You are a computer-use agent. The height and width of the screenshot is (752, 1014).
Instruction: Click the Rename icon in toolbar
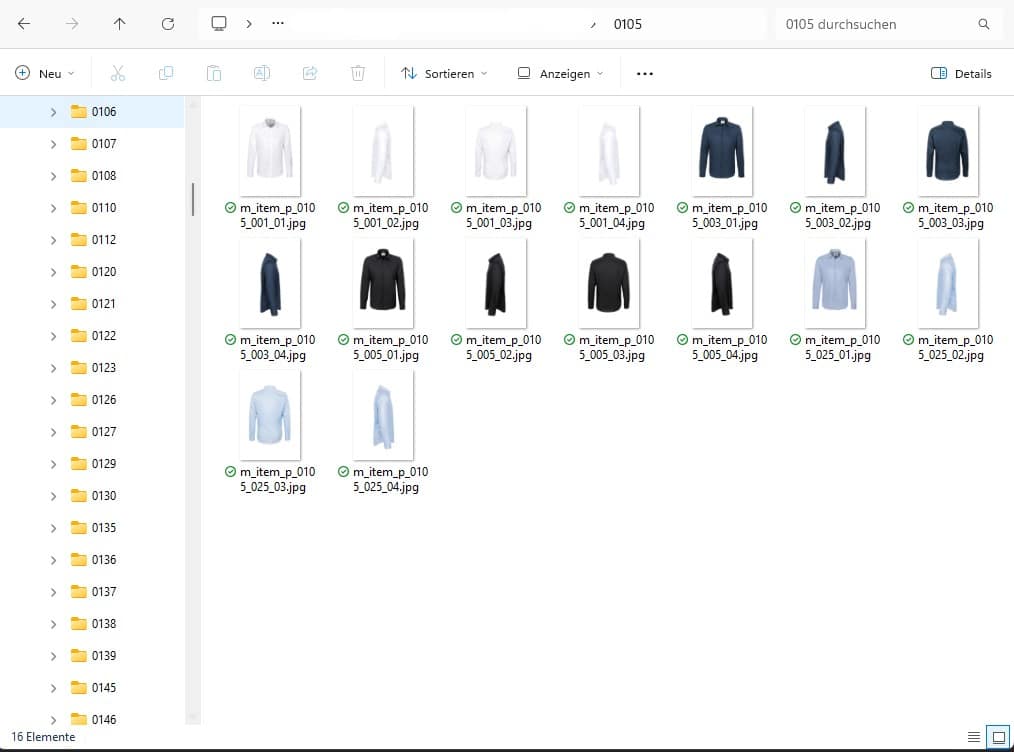coord(262,73)
